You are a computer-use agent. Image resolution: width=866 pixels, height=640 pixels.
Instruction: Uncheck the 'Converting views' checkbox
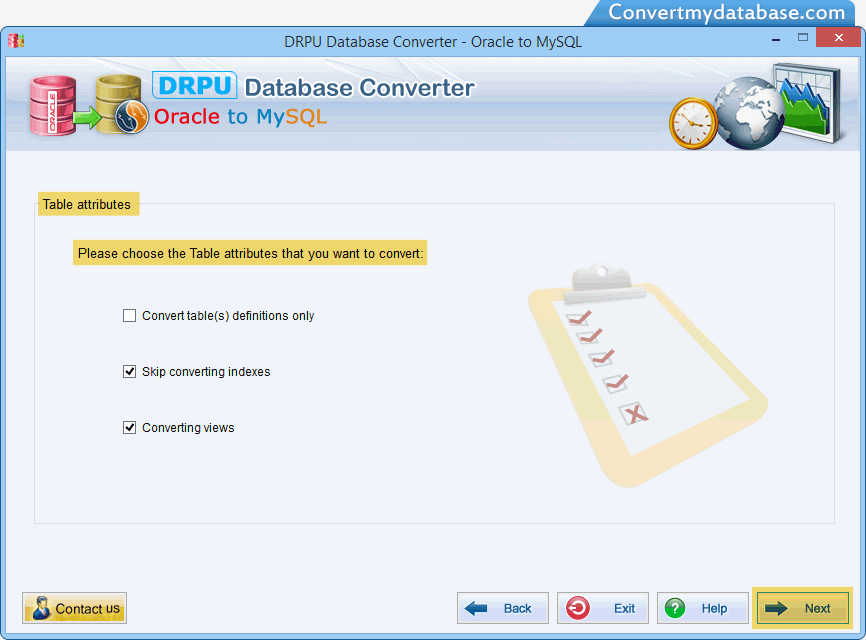coord(129,427)
